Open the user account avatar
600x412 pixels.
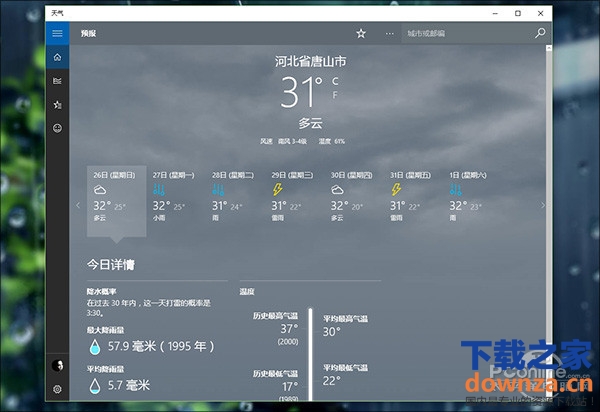click(x=57, y=366)
